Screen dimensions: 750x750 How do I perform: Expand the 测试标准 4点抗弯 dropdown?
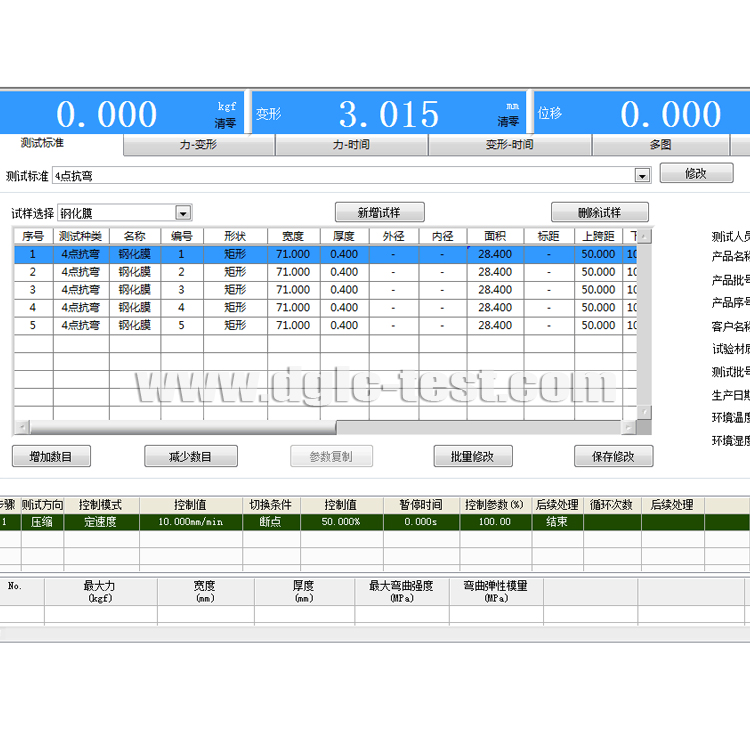tap(642, 176)
